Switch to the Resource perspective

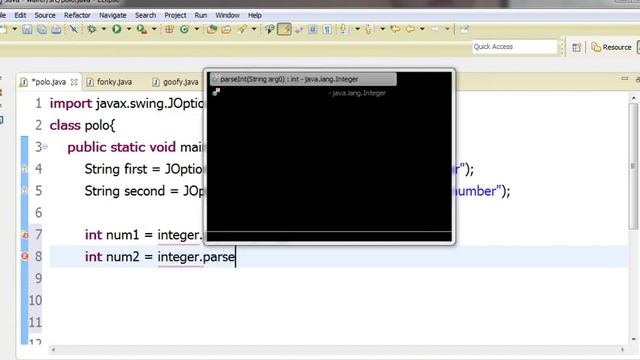[611, 47]
